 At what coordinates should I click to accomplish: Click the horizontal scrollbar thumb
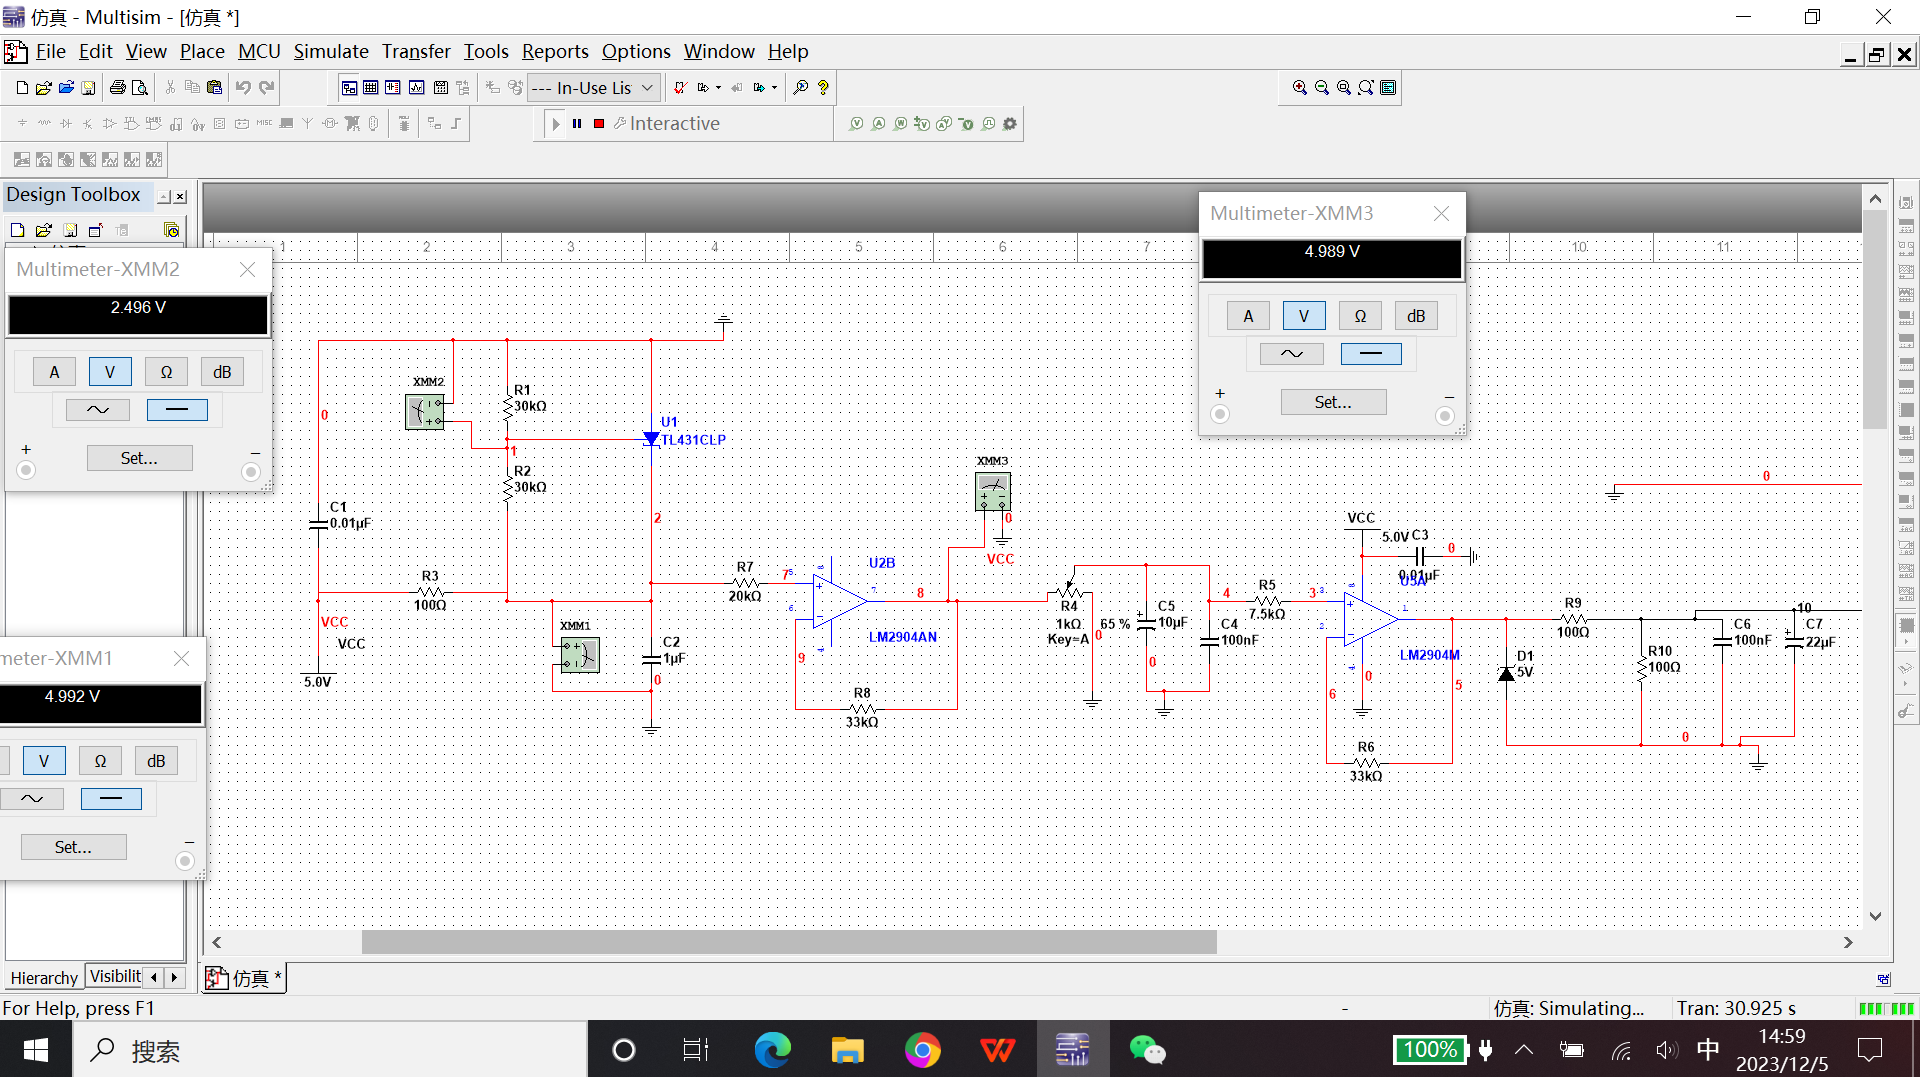(789, 942)
